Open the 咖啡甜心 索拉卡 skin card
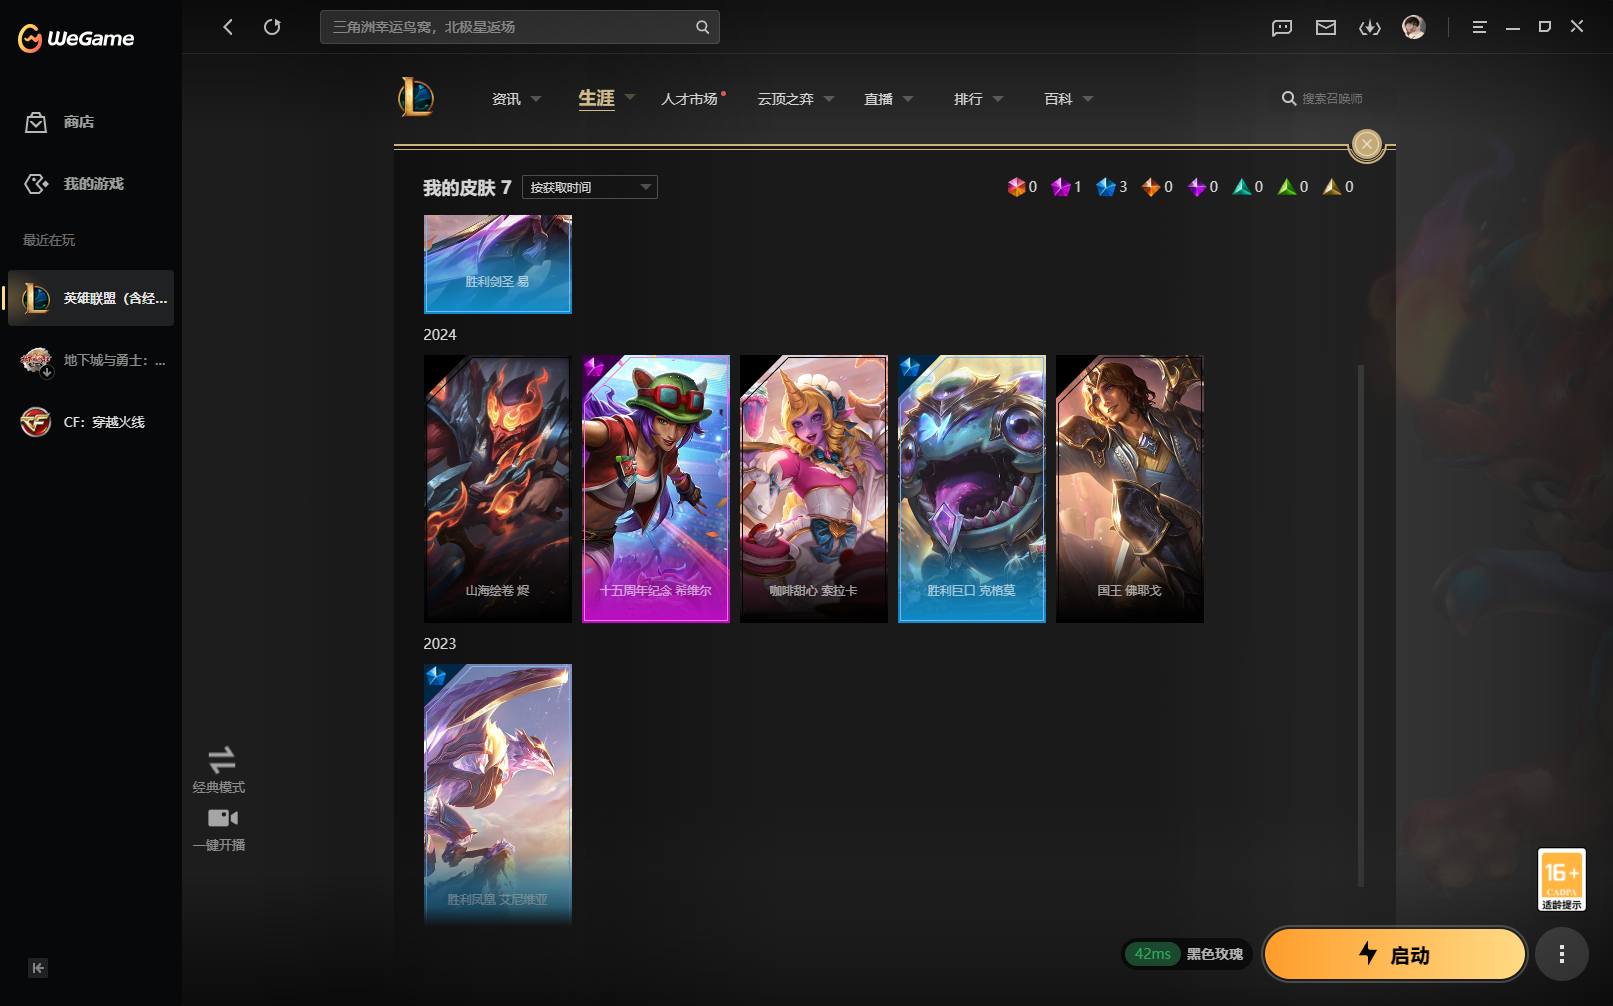This screenshot has height=1006, width=1613. 814,489
